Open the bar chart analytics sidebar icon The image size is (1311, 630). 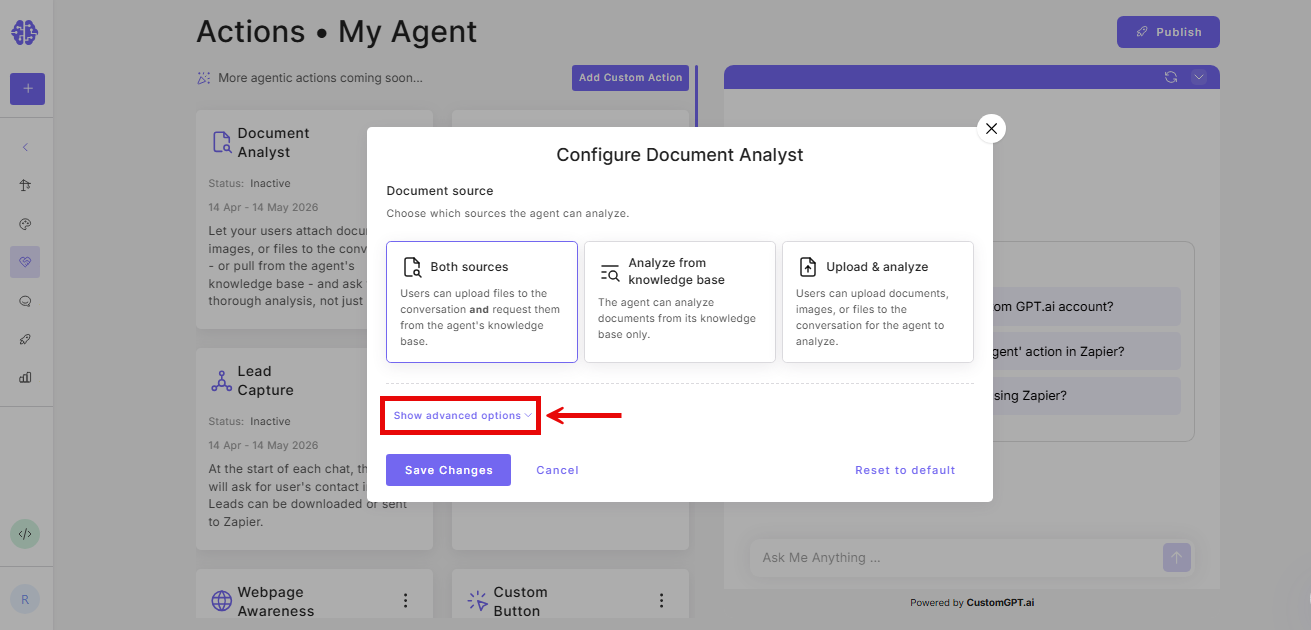(x=25, y=377)
